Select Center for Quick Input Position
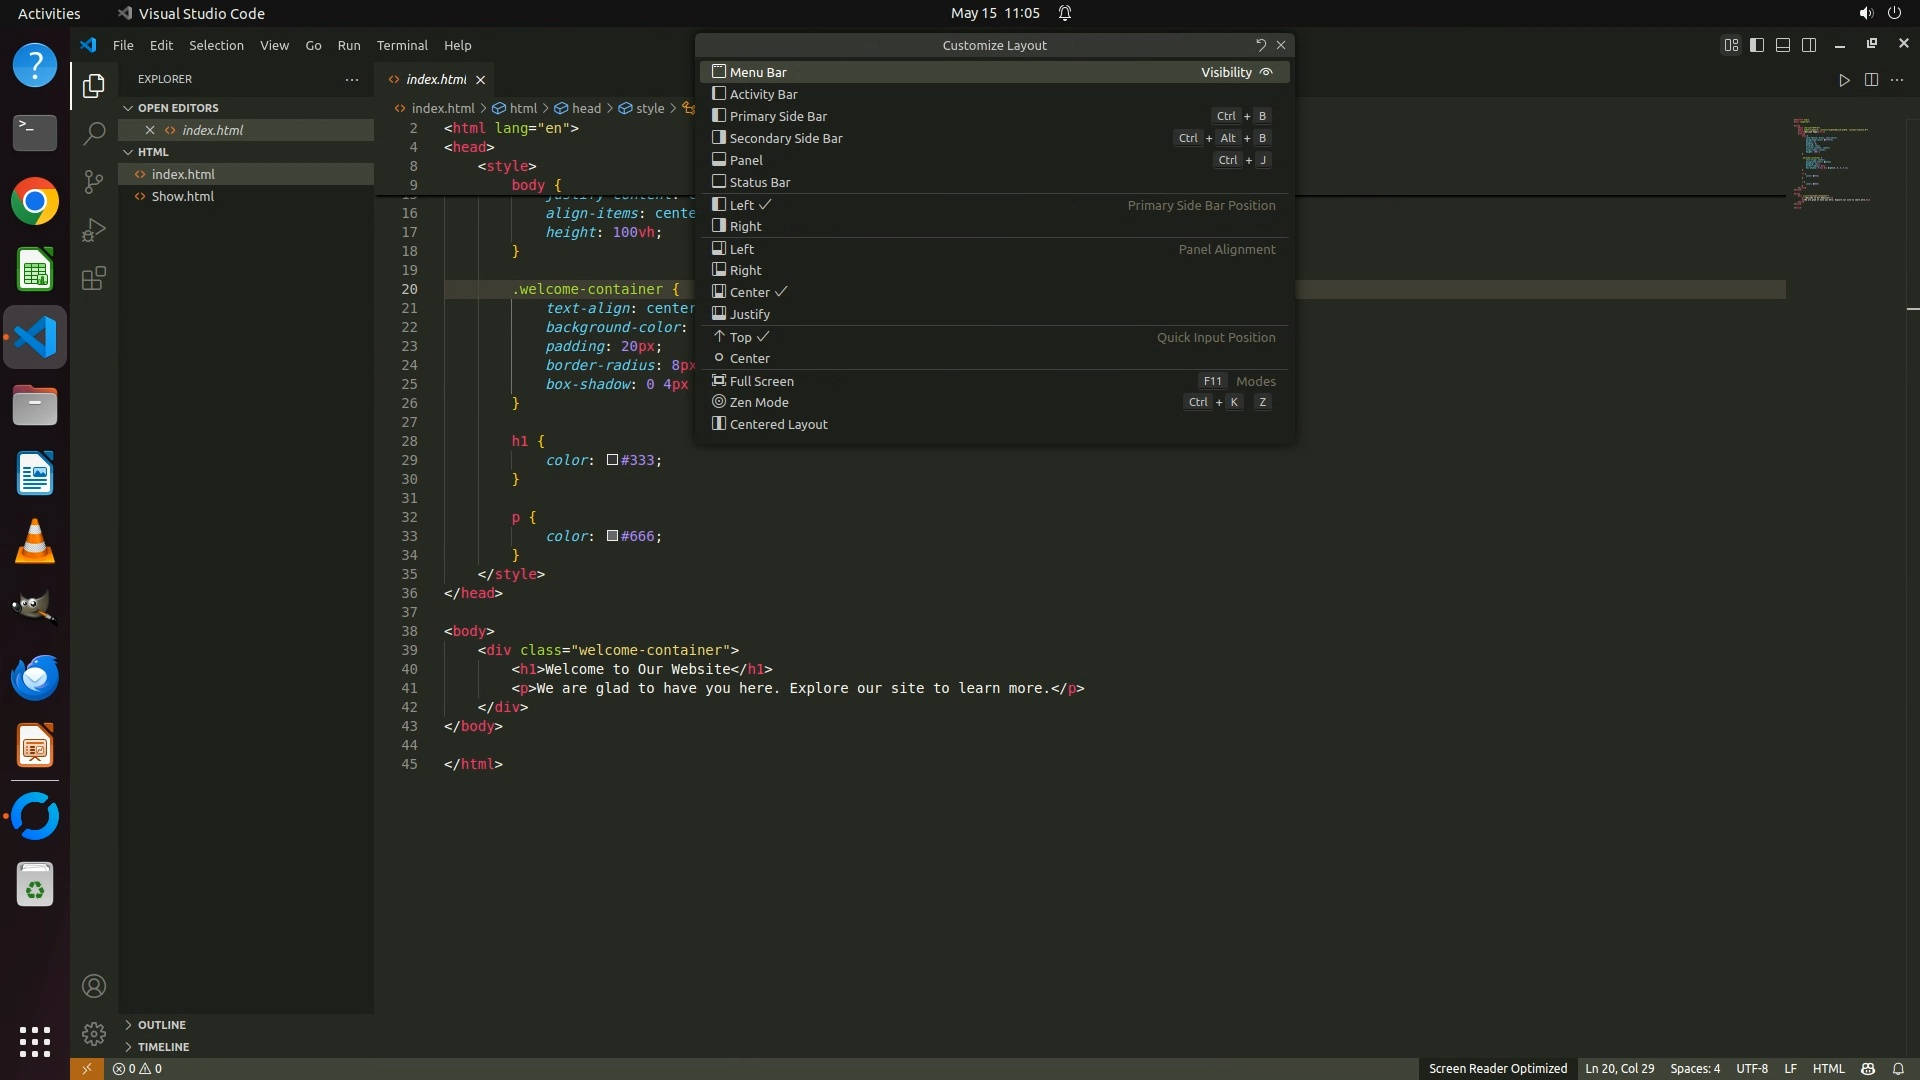The height and width of the screenshot is (1080, 1920). pyautogui.click(x=749, y=358)
